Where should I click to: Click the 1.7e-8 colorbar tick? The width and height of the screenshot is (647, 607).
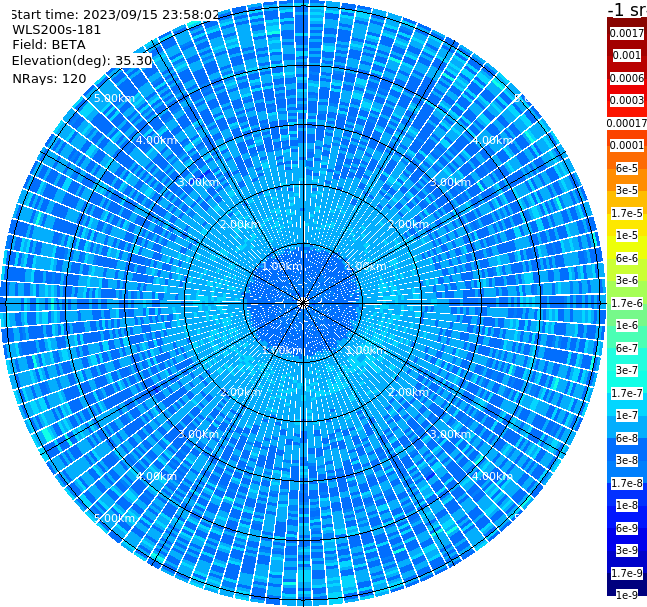627,483
